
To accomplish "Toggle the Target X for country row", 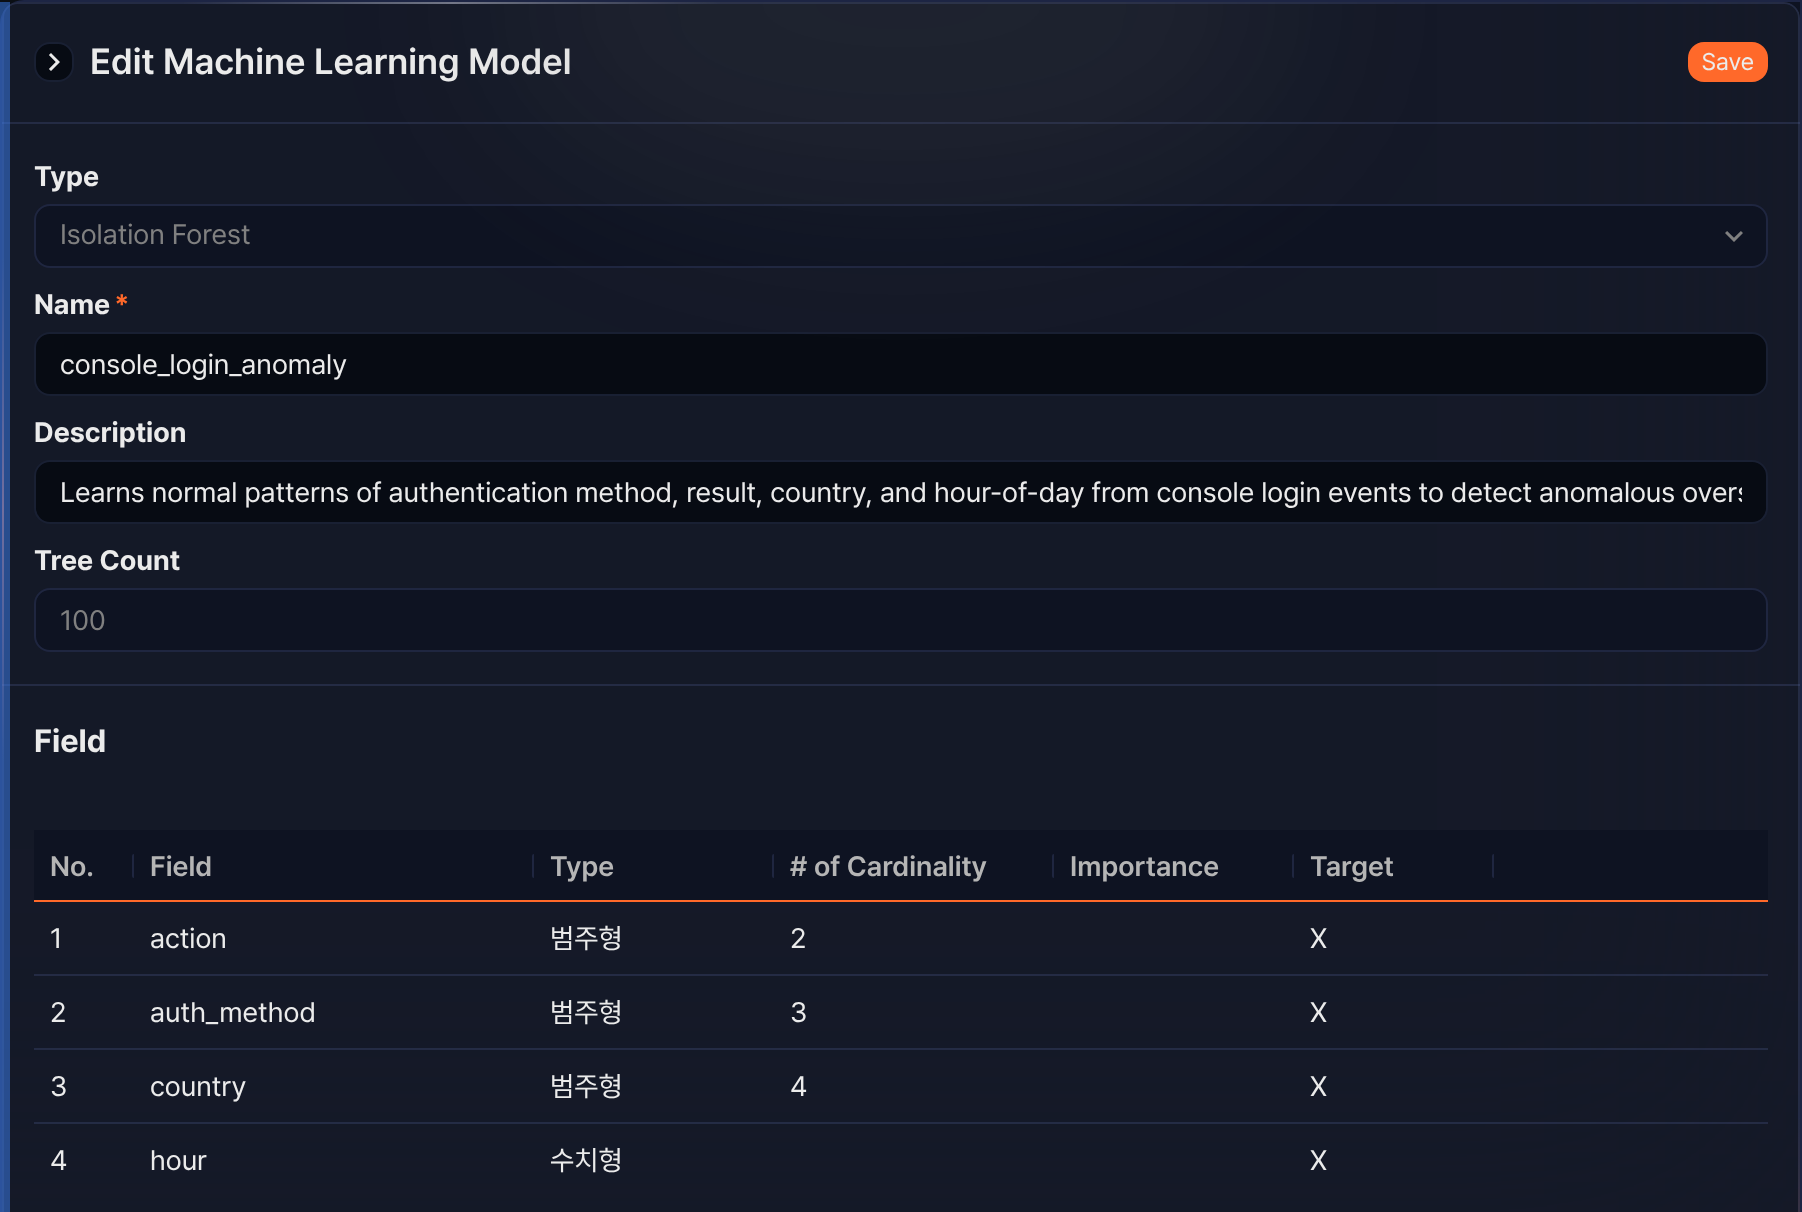I will coord(1318,1086).
